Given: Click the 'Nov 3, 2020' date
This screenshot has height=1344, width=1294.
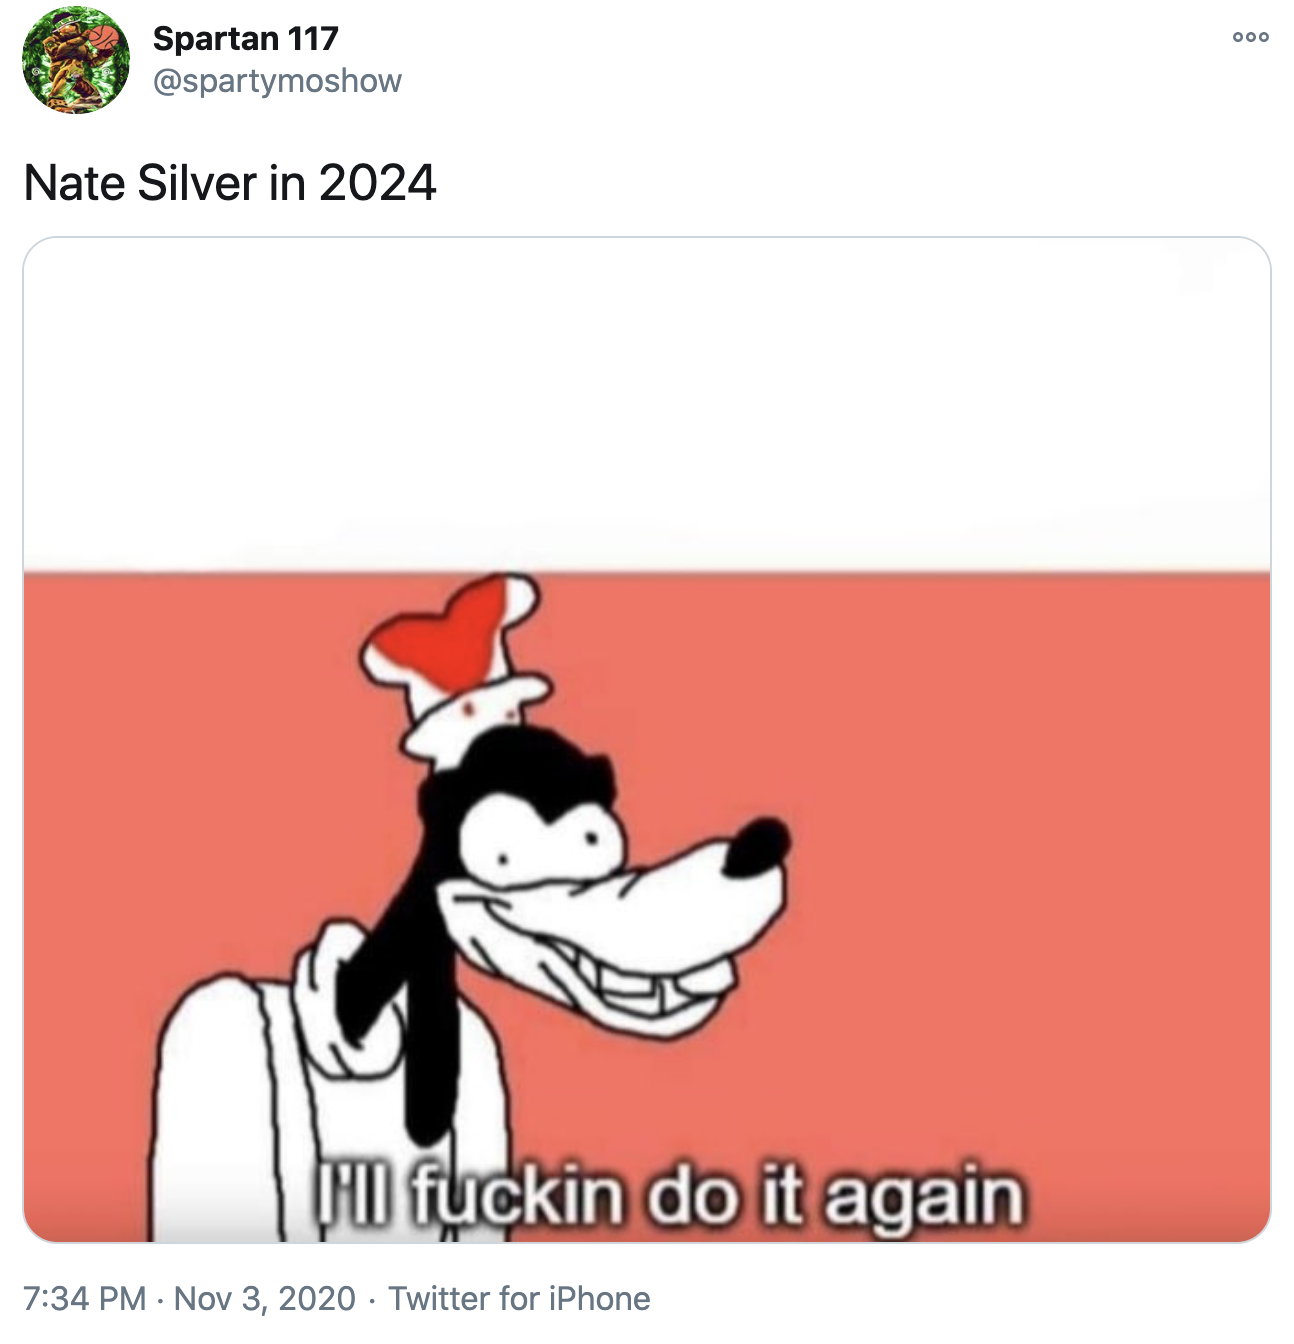Looking at the screenshot, I should [265, 1298].
